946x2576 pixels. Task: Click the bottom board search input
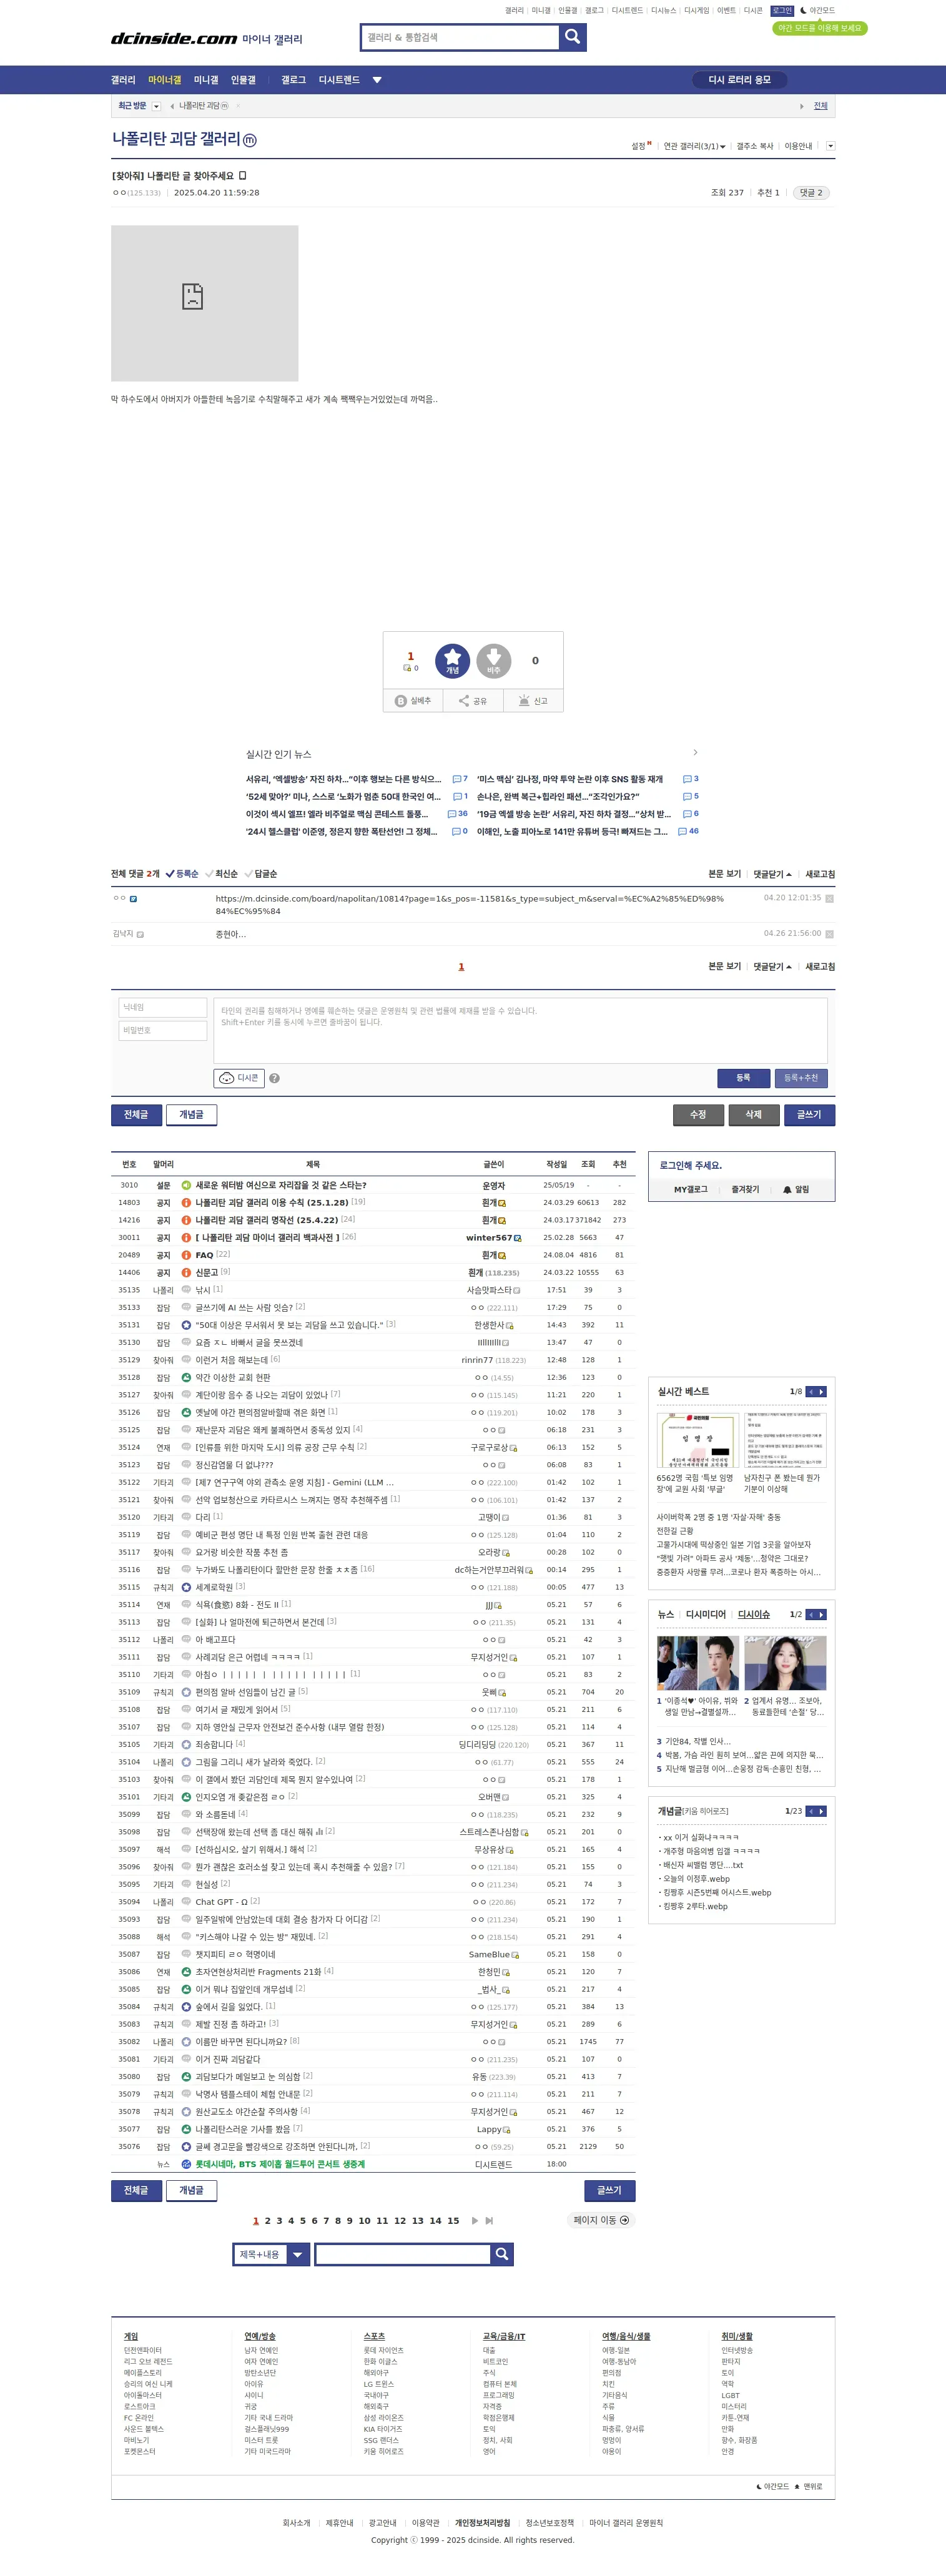point(403,2254)
